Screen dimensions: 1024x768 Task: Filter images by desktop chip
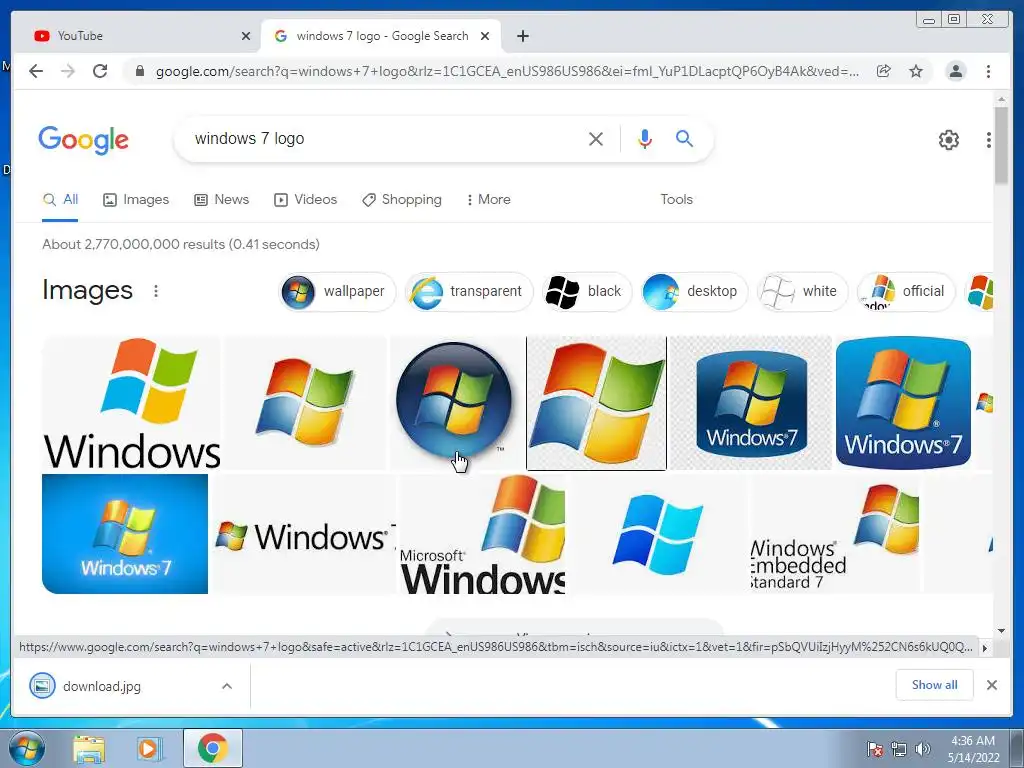click(x=694, y=291)
